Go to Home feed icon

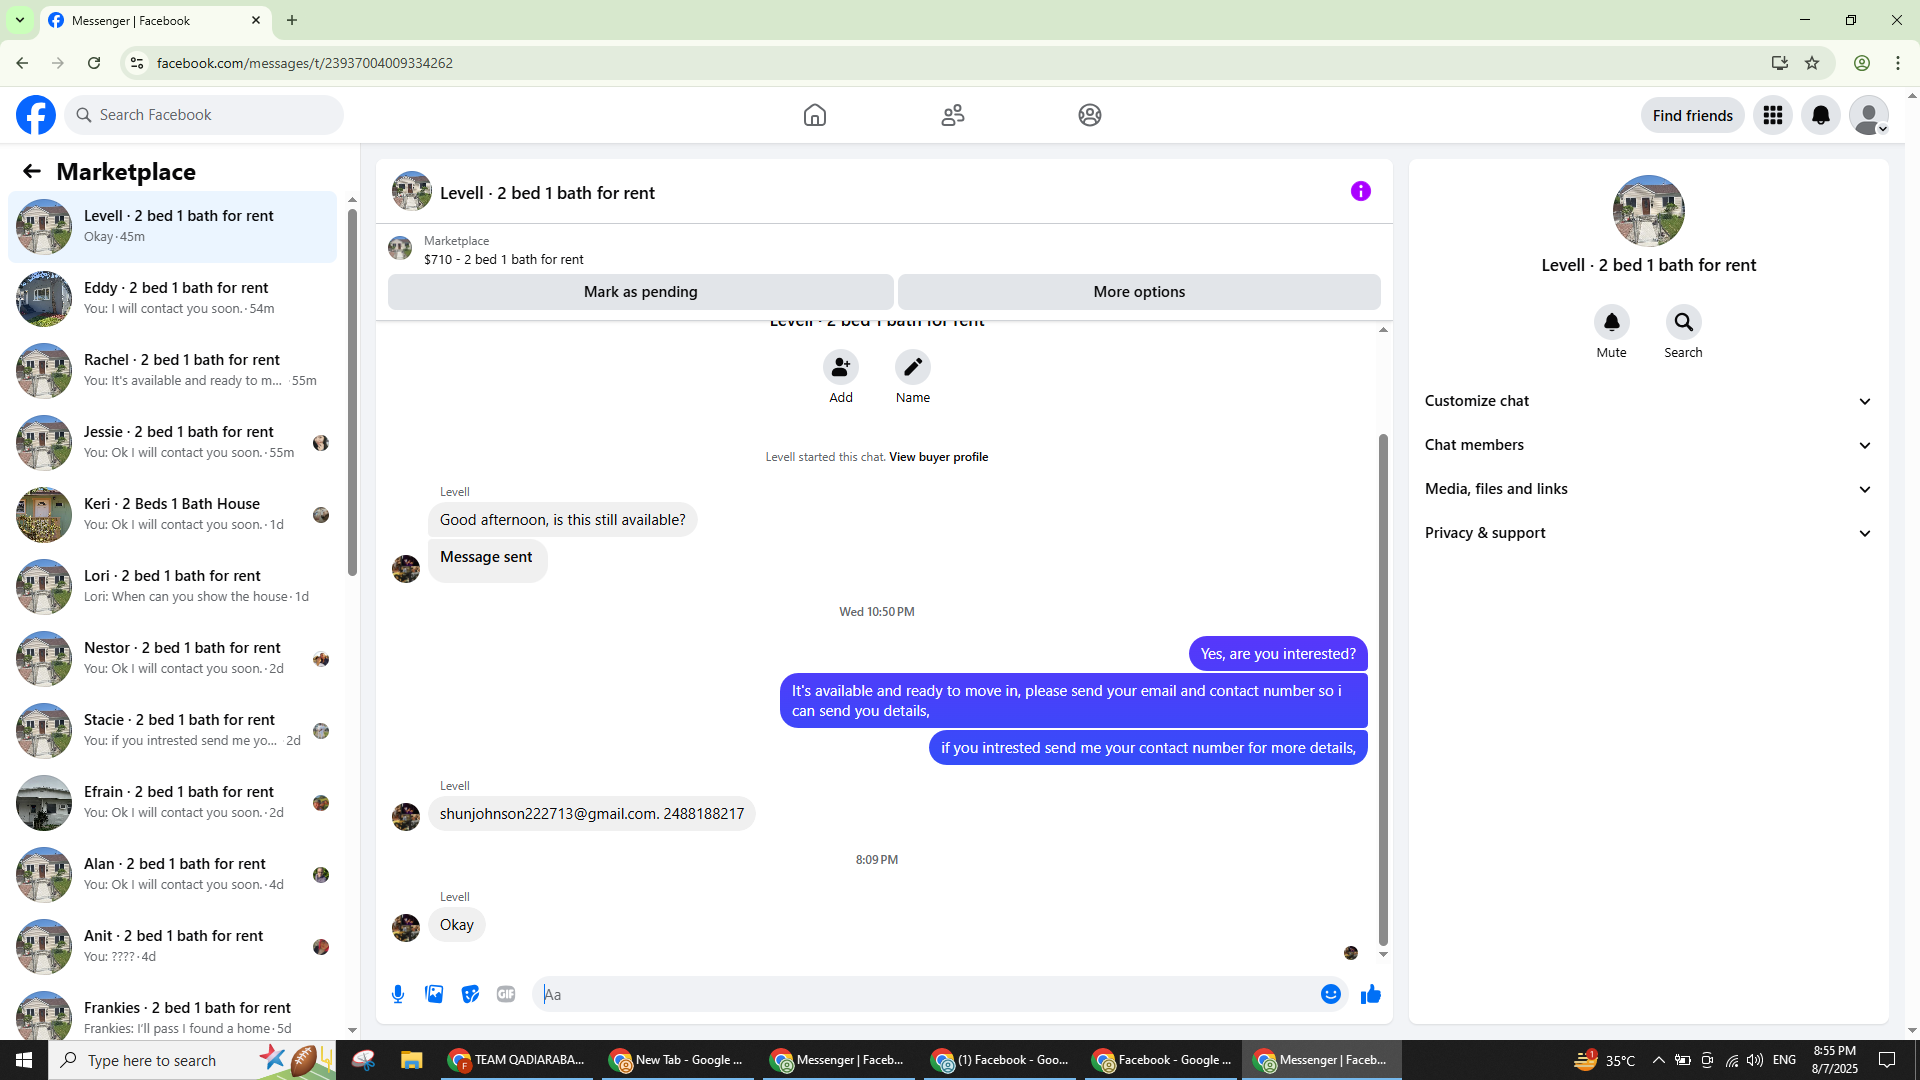click(815, 115)
